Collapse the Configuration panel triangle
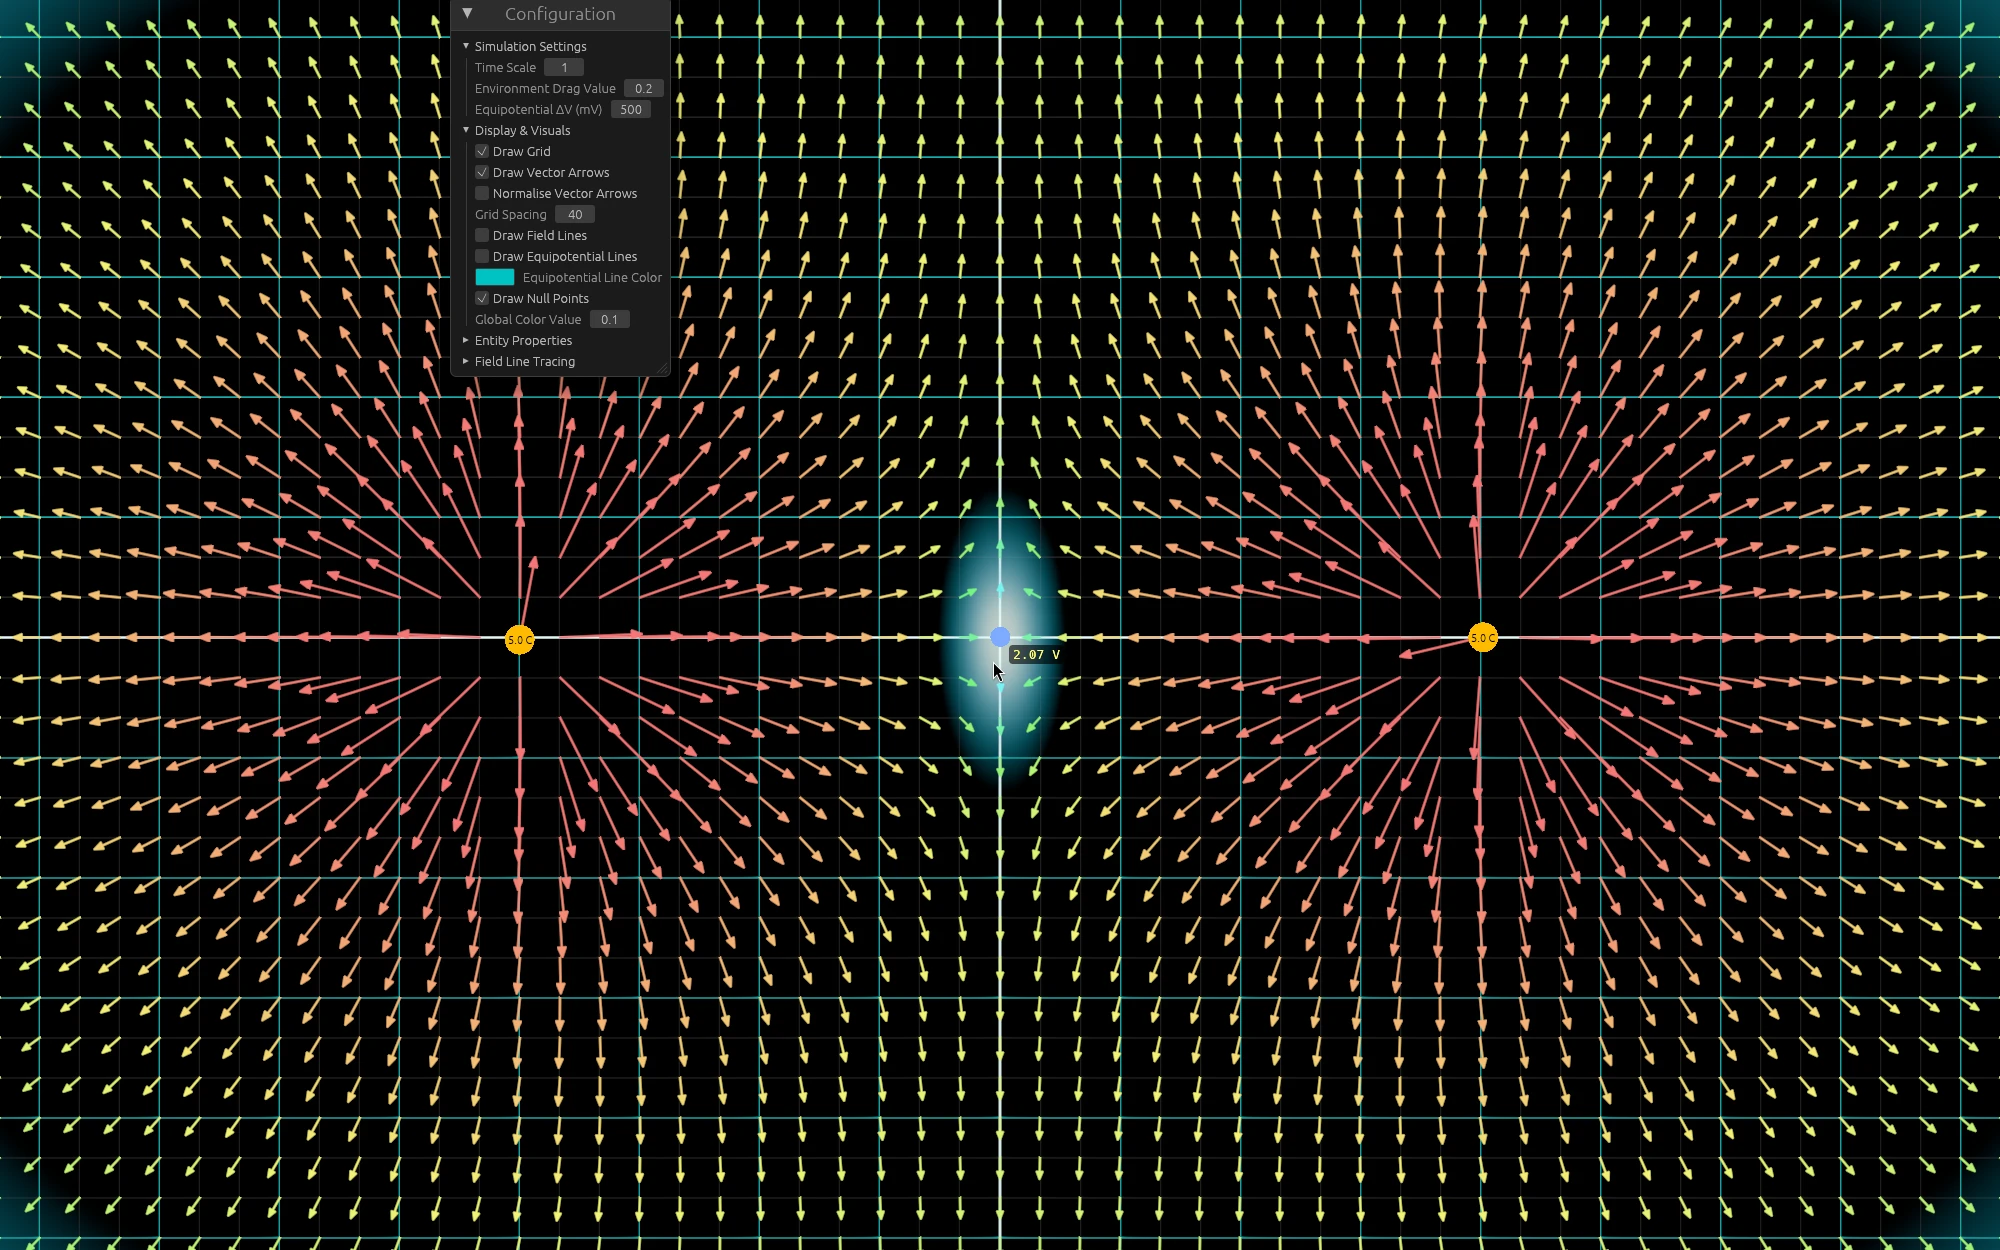Screen dimensions: 2000x1250 click(467, 14)
